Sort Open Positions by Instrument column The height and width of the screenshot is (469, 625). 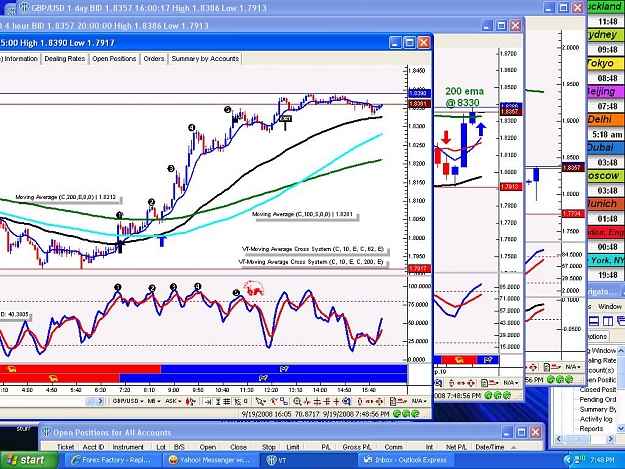(128, 447)
